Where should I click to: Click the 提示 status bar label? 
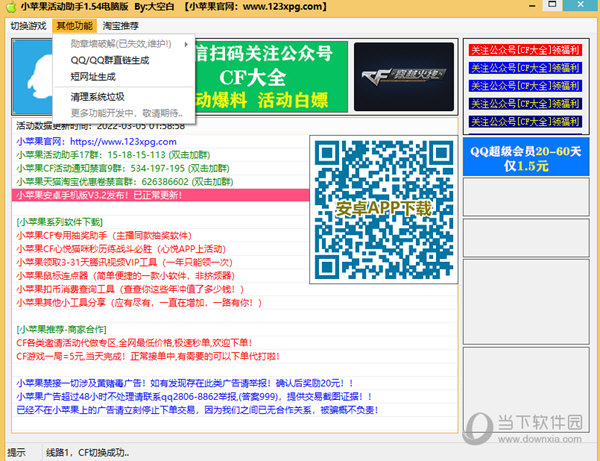(x=16, y=453)
